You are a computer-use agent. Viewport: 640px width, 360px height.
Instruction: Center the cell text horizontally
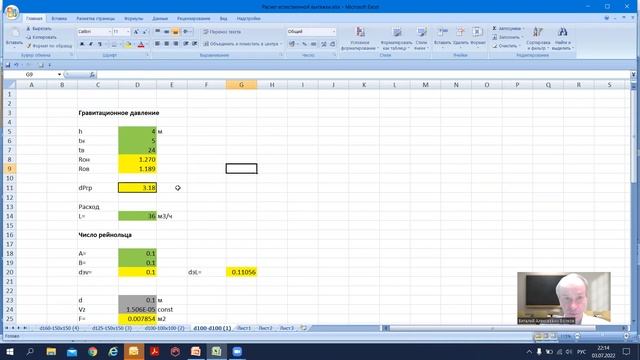point(167,44)
